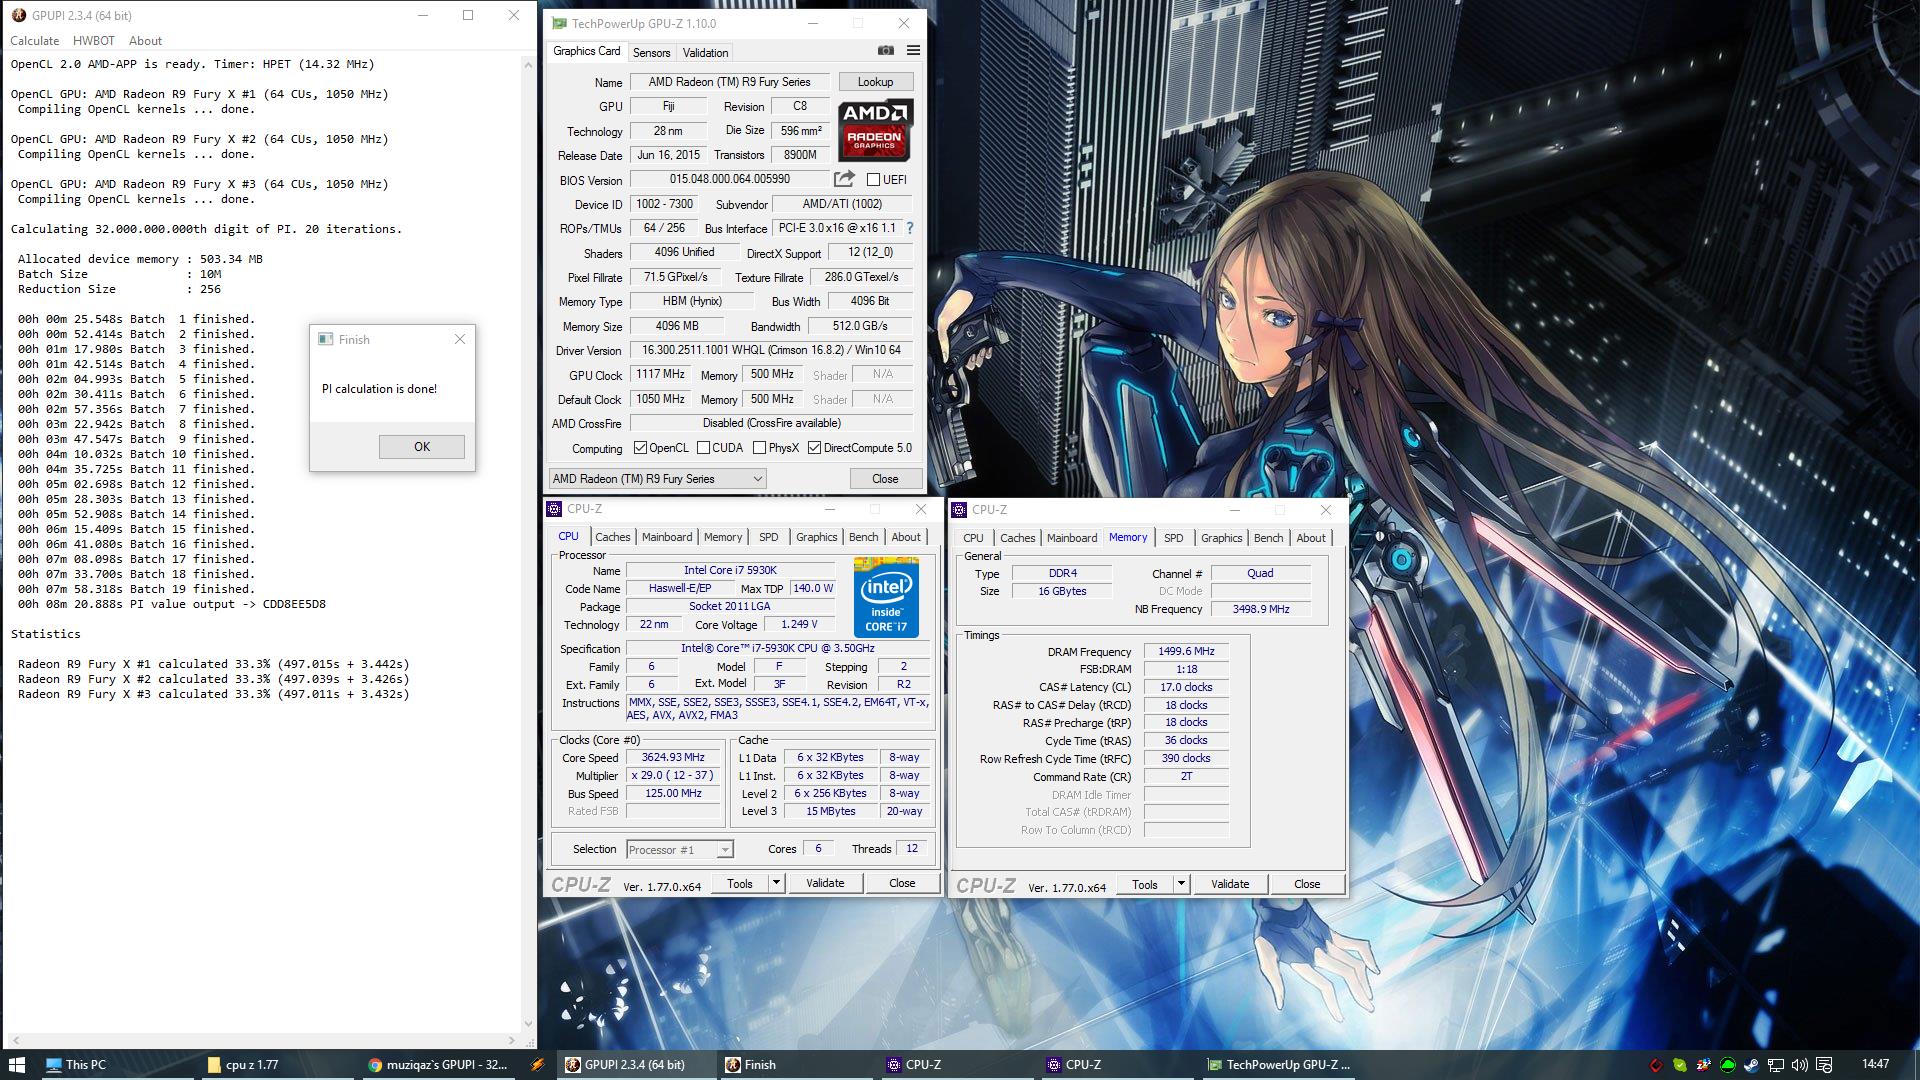Click Validate in right CPU-Z Memory window
Viewport: 1920px width, 1080px height.
(x=1230, y=884)
